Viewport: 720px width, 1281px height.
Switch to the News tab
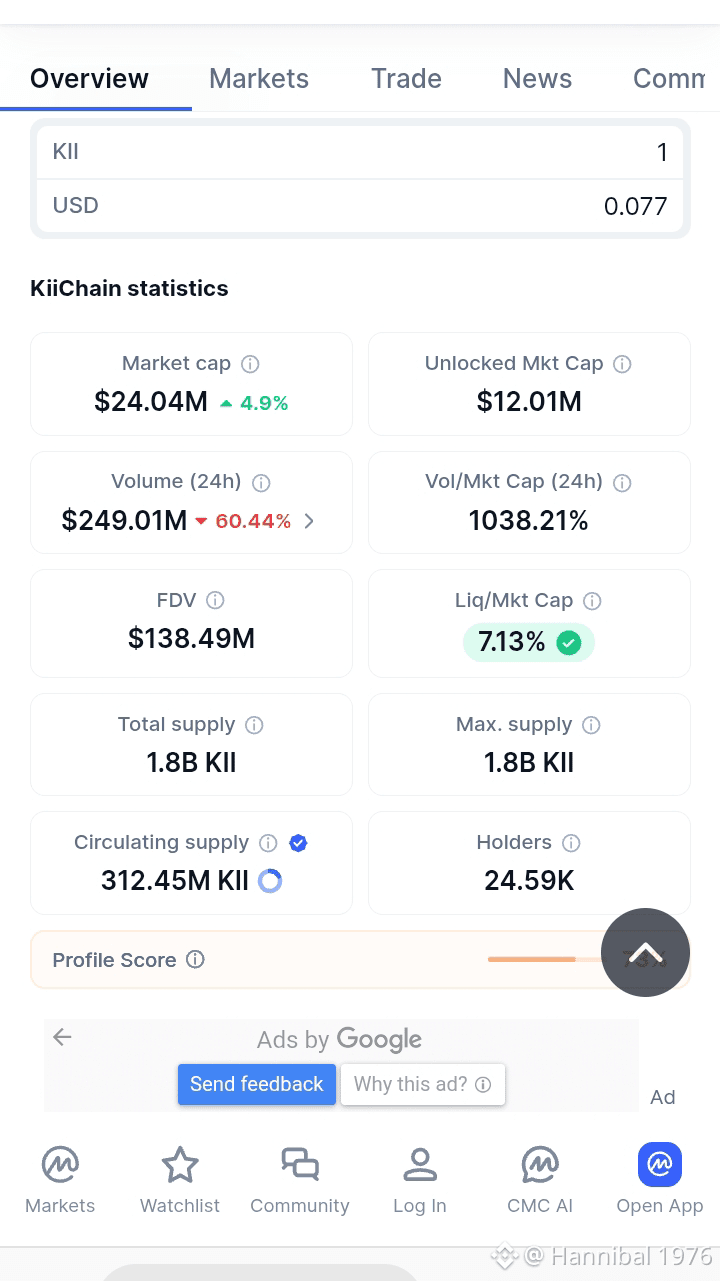pyautogui.click(x=537, y=79)
